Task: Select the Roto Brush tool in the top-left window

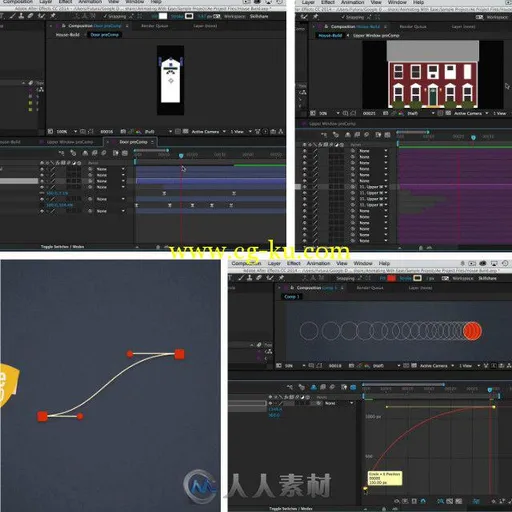Action: click(41, 16)
